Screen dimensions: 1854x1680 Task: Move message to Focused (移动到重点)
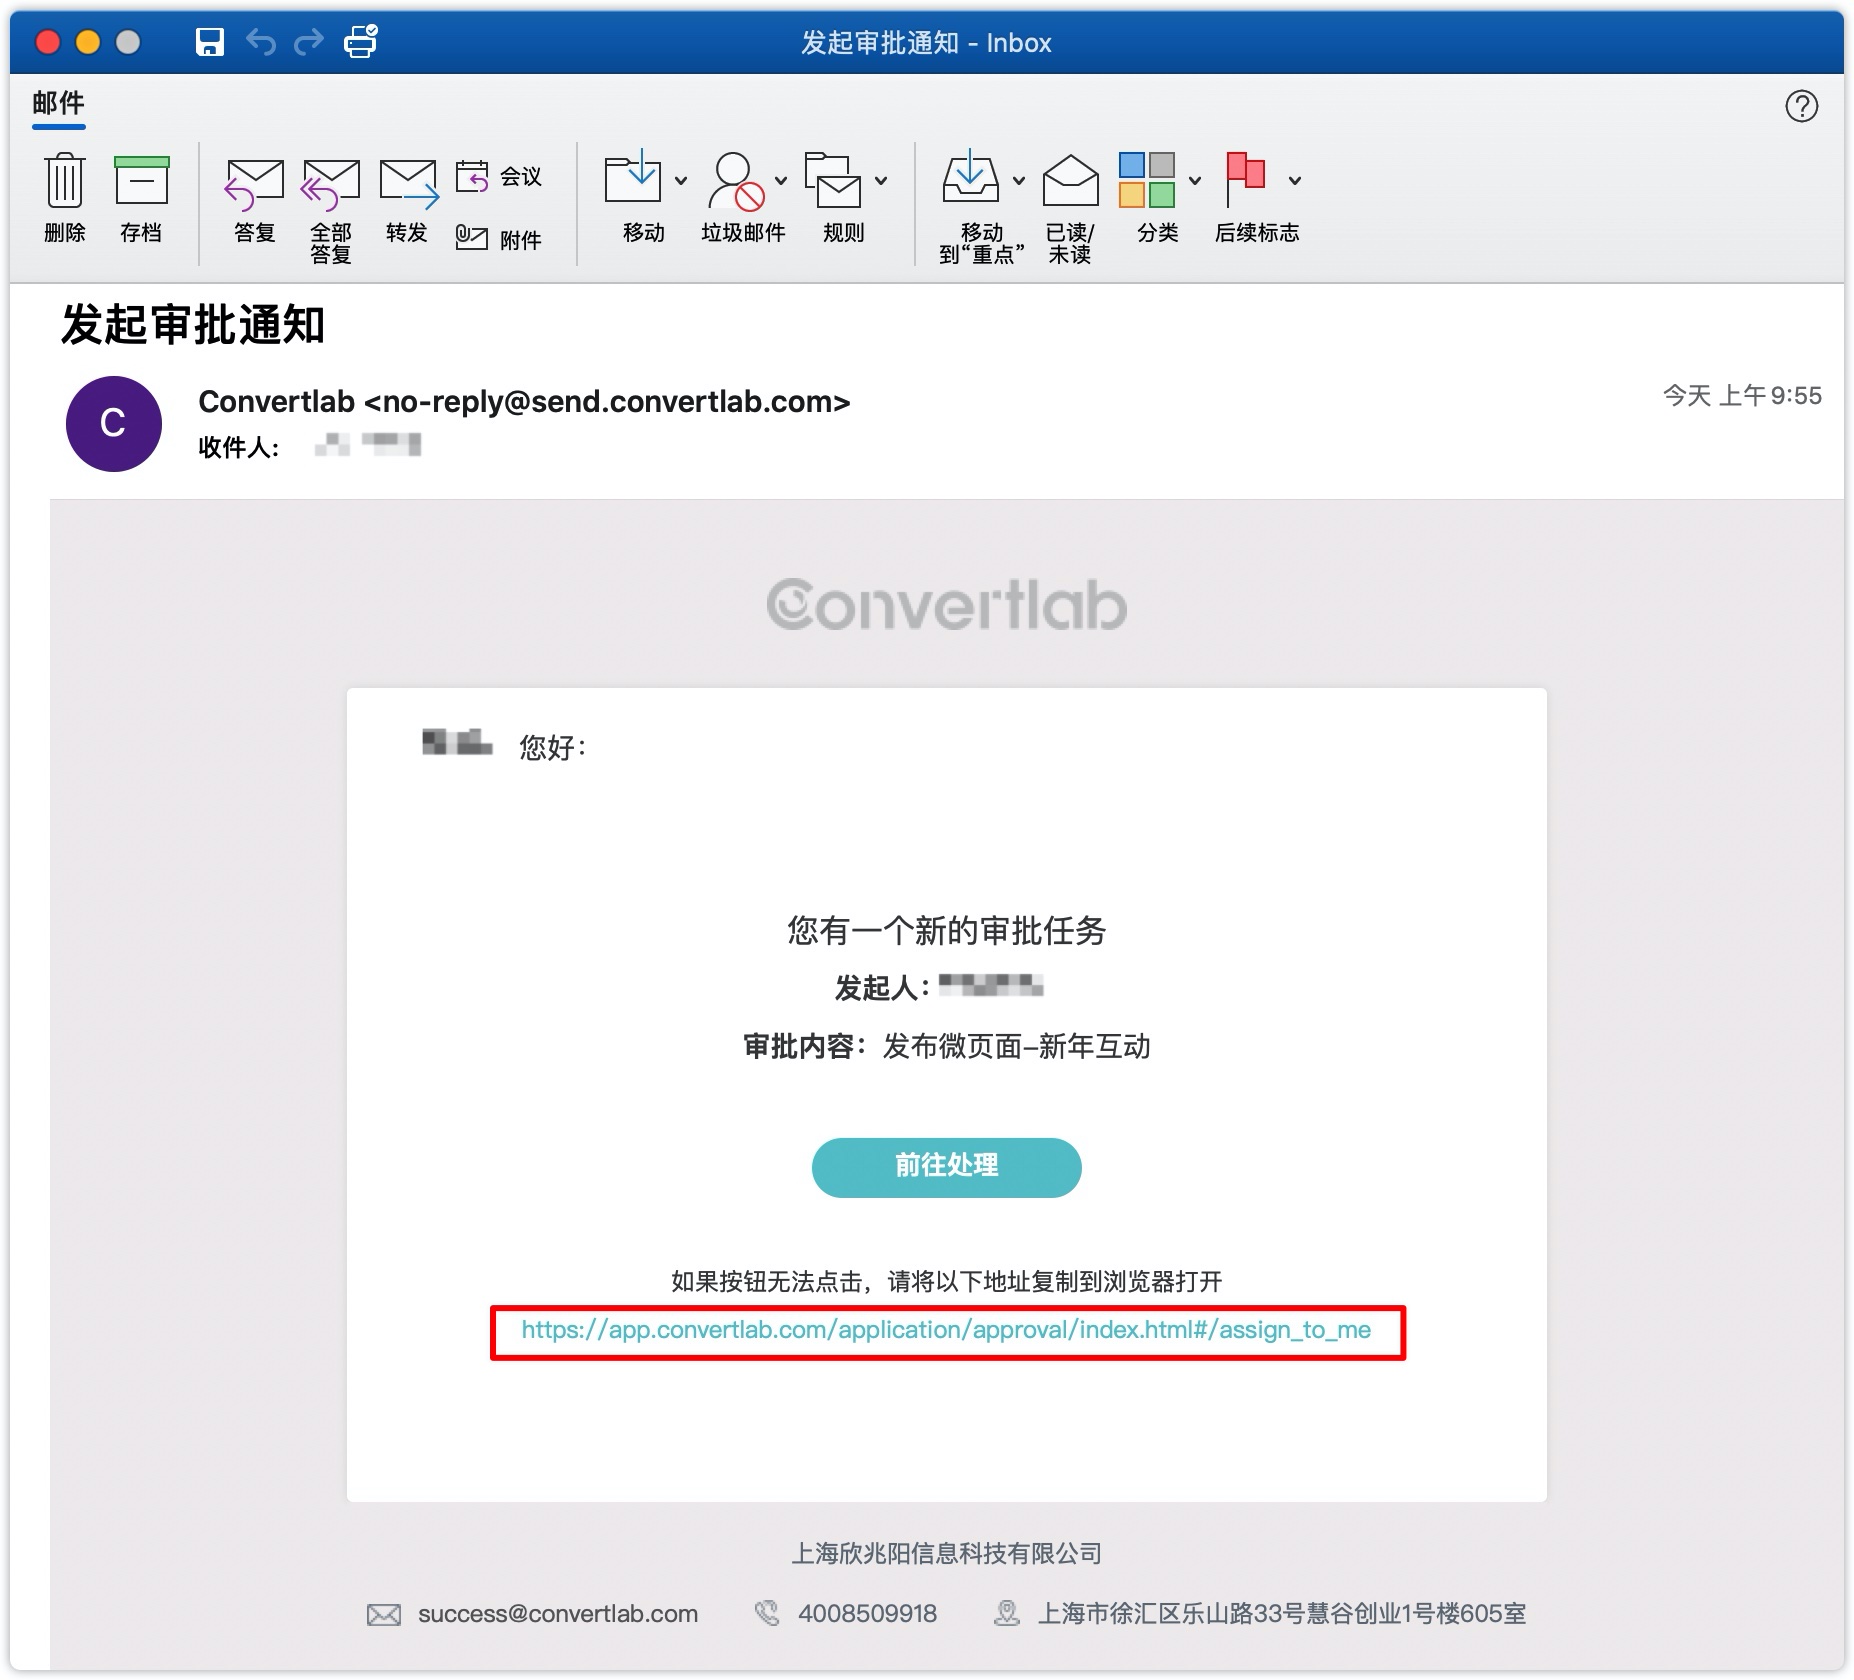(970, 178)
